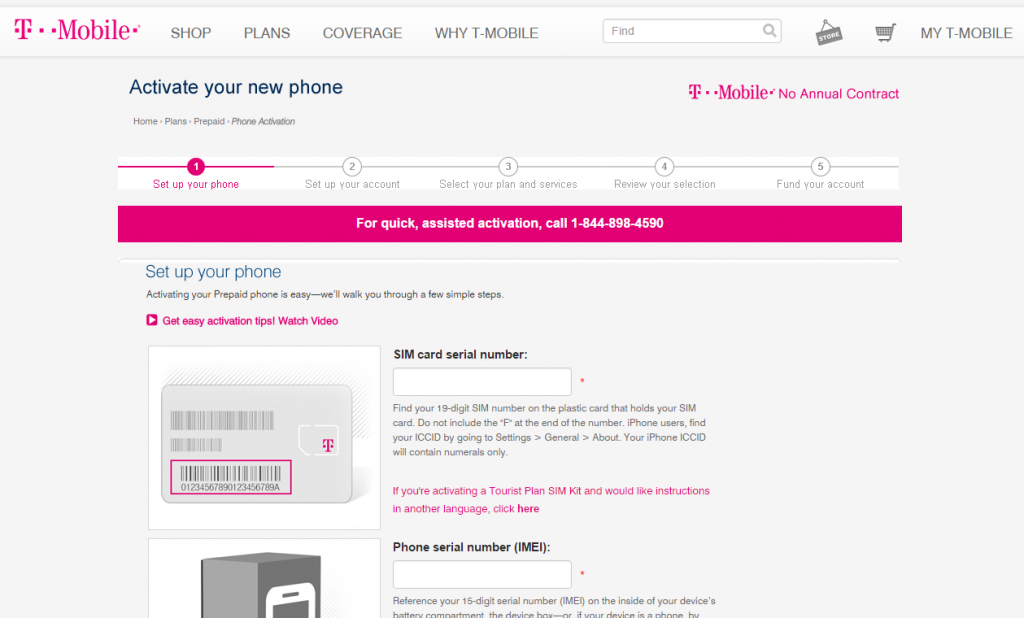The image size is (1024, 618).
Task: Click the shopping cart icon
Action: [x=884, y=31]
